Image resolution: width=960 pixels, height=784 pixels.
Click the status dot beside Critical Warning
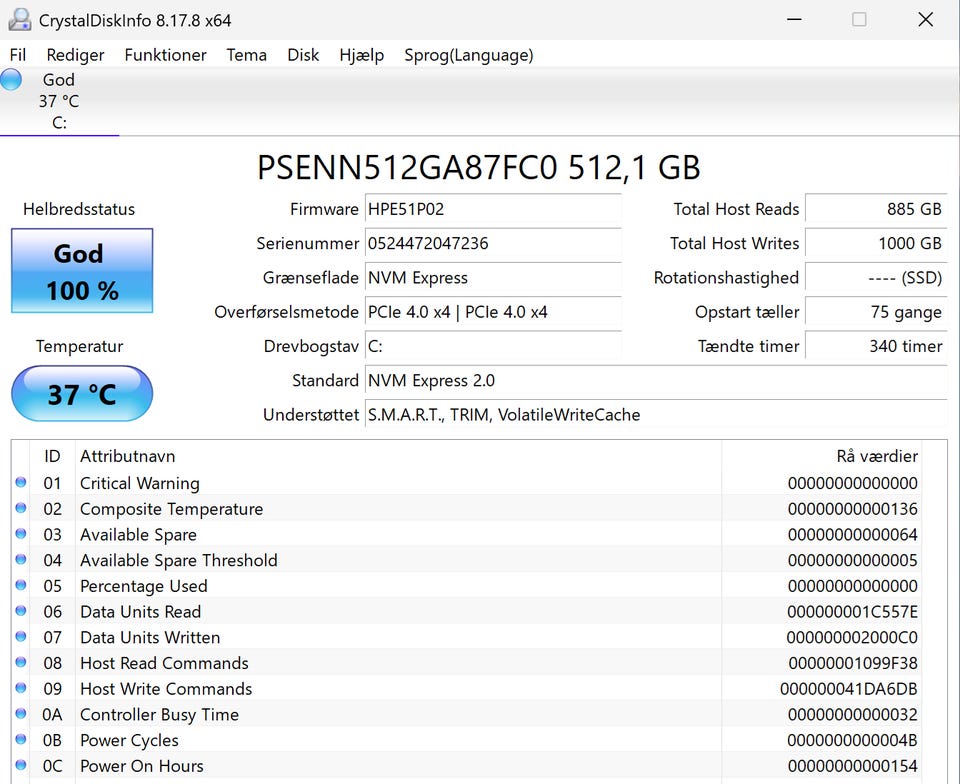tap(21, 483)
